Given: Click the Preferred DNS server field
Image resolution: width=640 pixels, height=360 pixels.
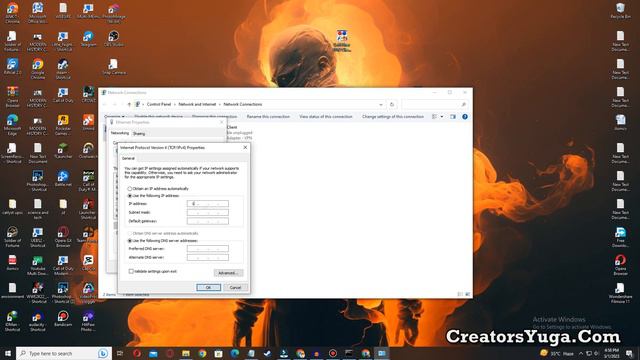Looking at the screenshot, I should click(x=208, y=249).
